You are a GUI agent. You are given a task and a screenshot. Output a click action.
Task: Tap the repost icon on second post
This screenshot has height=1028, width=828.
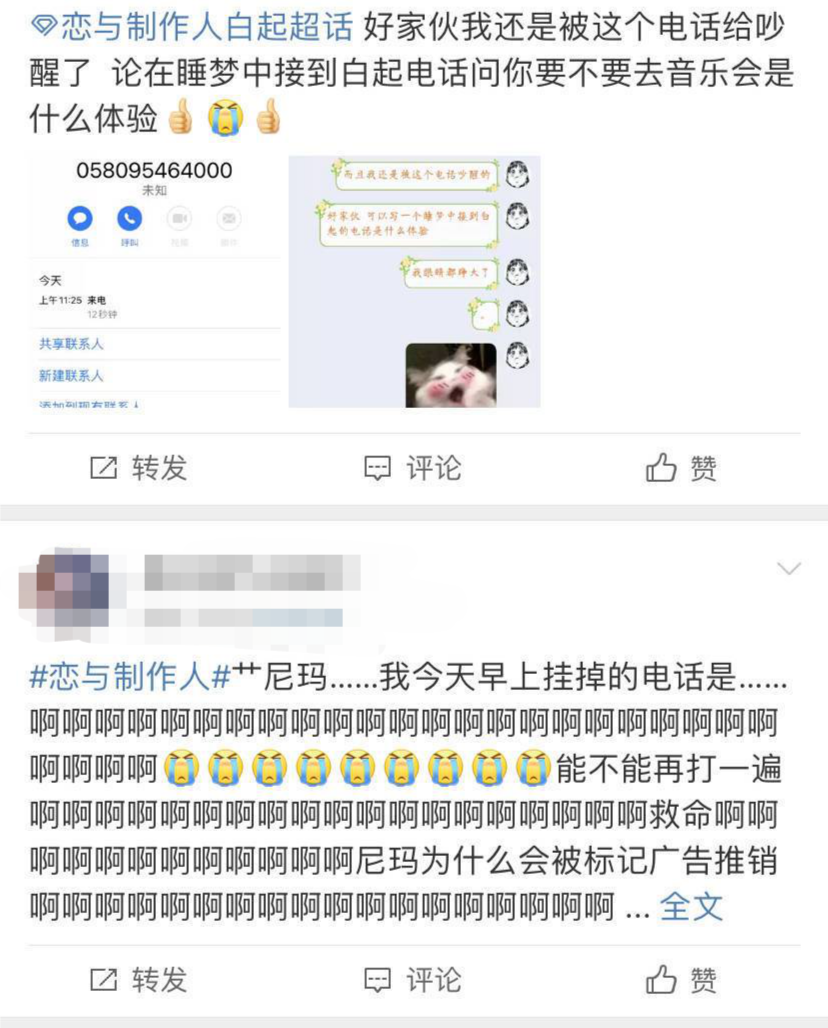click(x=104, y=980)
